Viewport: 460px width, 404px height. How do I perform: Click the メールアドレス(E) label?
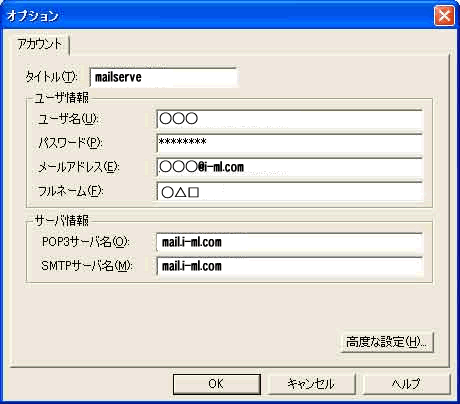tap(79, 167)
